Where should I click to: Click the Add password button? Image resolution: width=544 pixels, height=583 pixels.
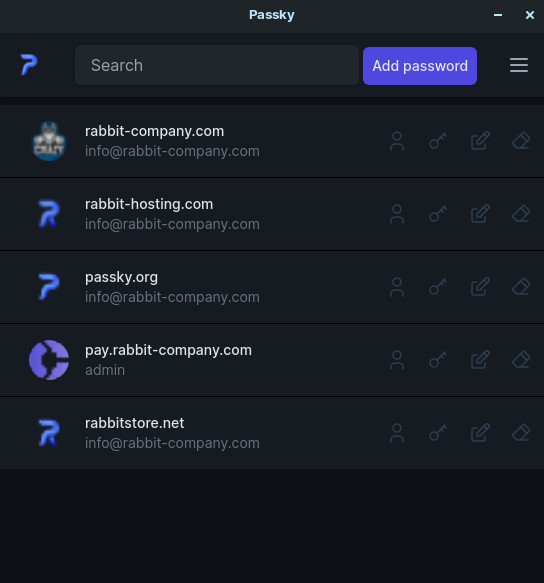click(420, 66)
